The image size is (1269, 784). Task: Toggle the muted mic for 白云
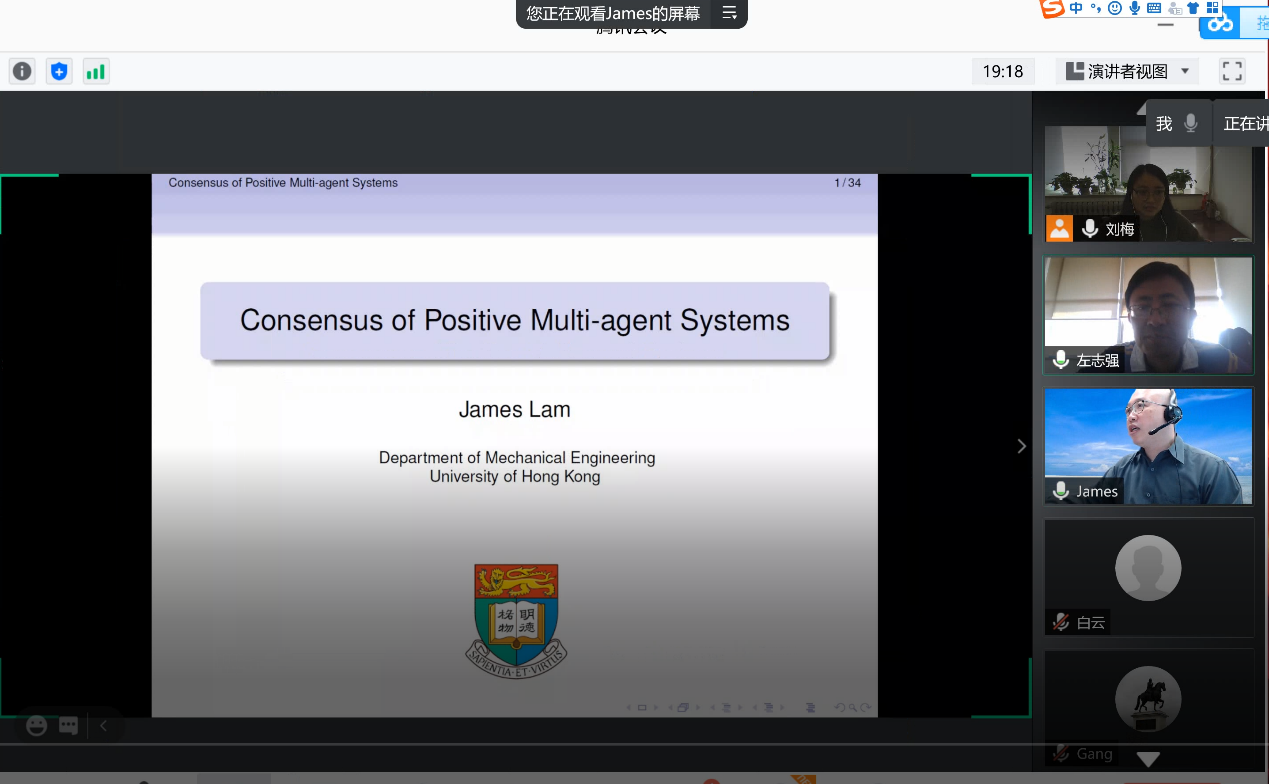click(x=1061, y=622)
